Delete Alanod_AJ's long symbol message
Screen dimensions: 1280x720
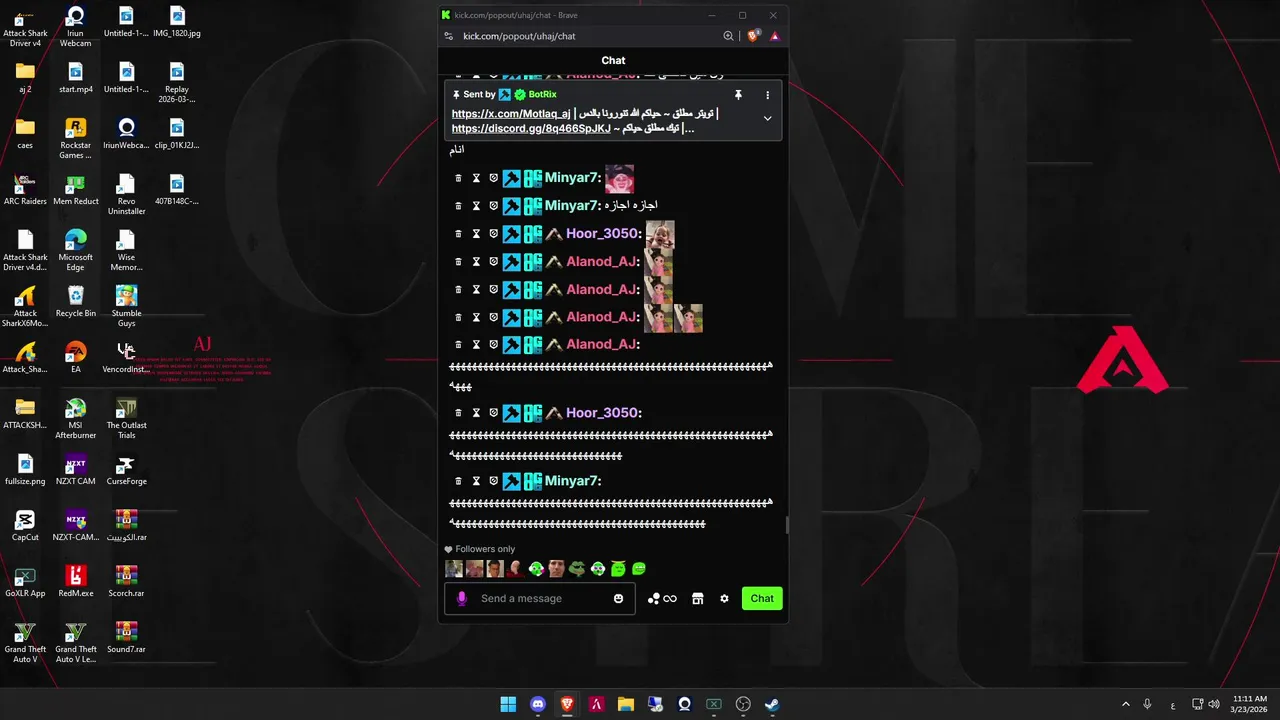(x=459, y=345)
